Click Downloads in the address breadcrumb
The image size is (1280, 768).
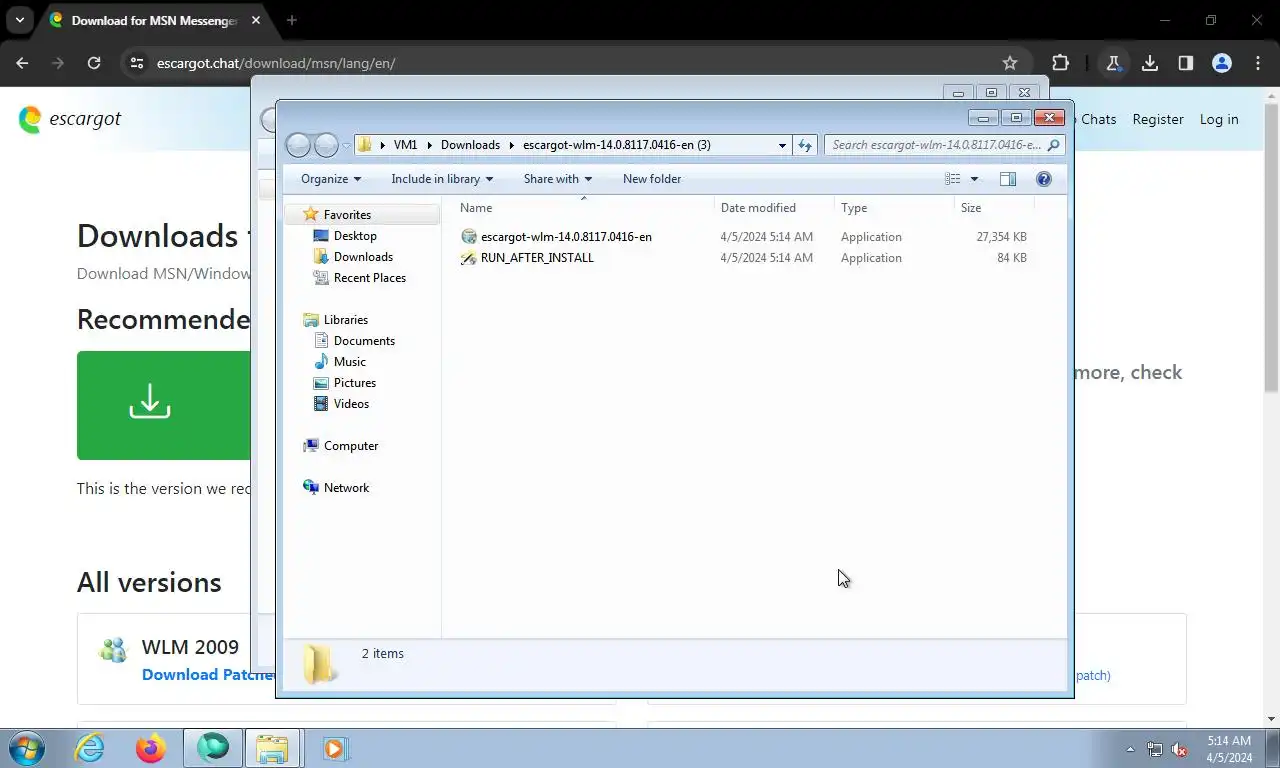click(x=470, y=145)
